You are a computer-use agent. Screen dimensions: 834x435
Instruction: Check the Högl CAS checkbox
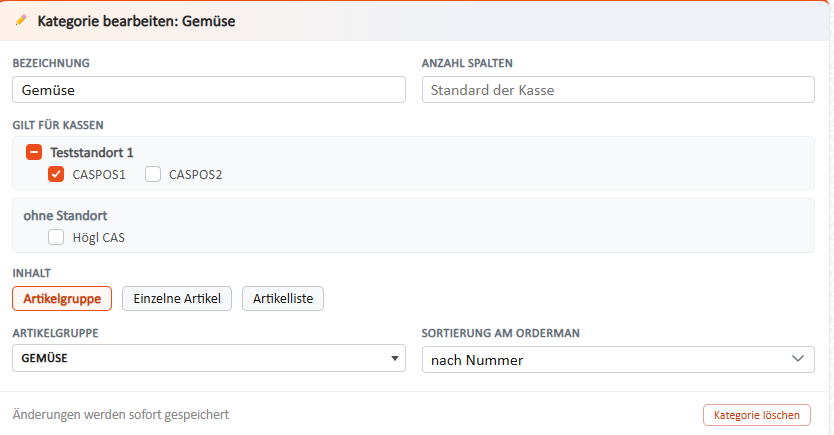tap(56, 237)
